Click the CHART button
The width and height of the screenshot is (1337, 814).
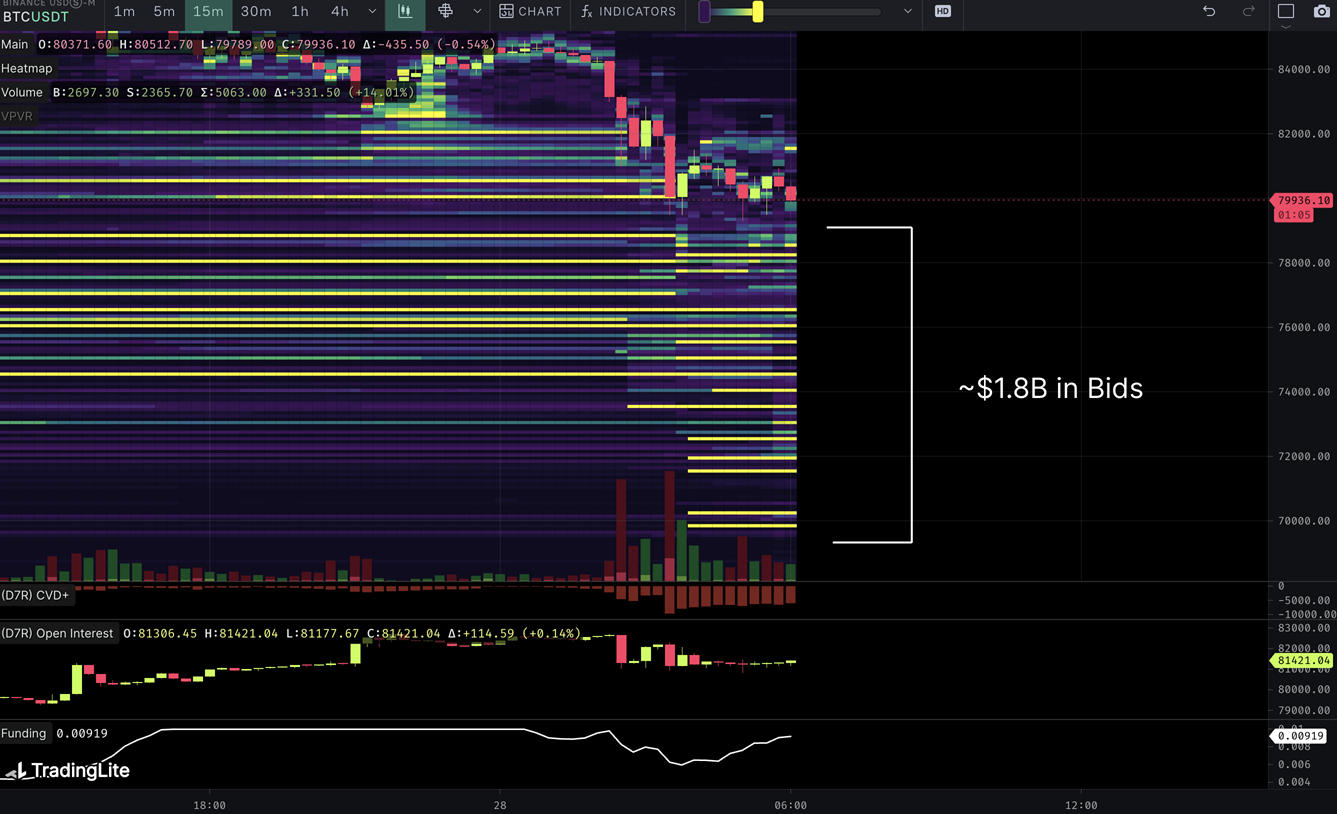click(530, 12)
